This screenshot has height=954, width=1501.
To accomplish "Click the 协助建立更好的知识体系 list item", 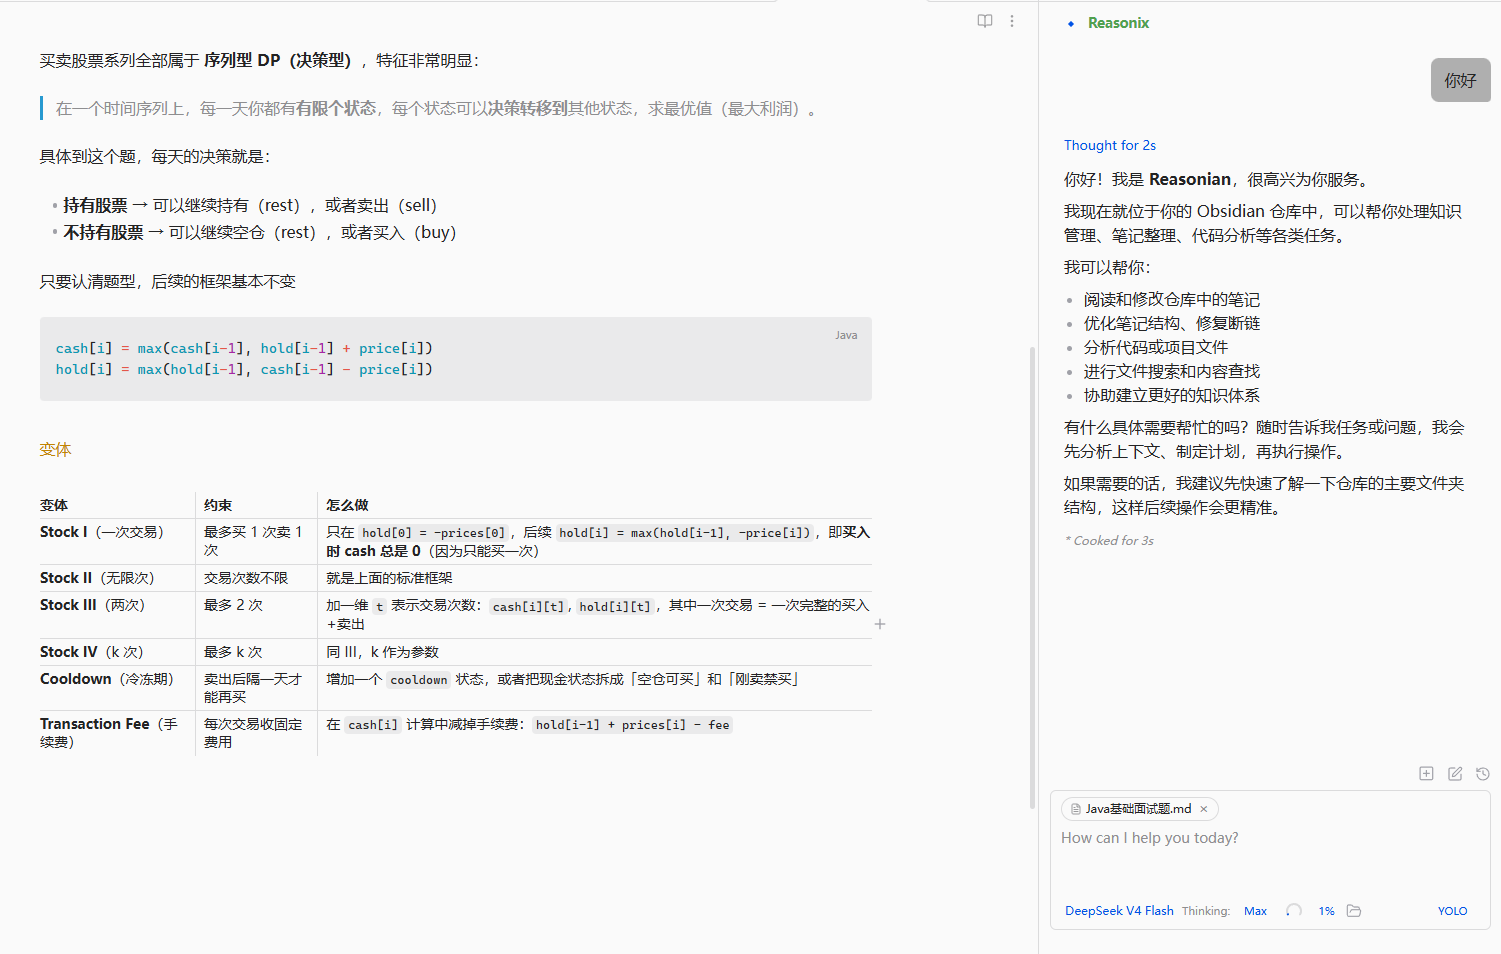I will click(x=1172, y=396).
